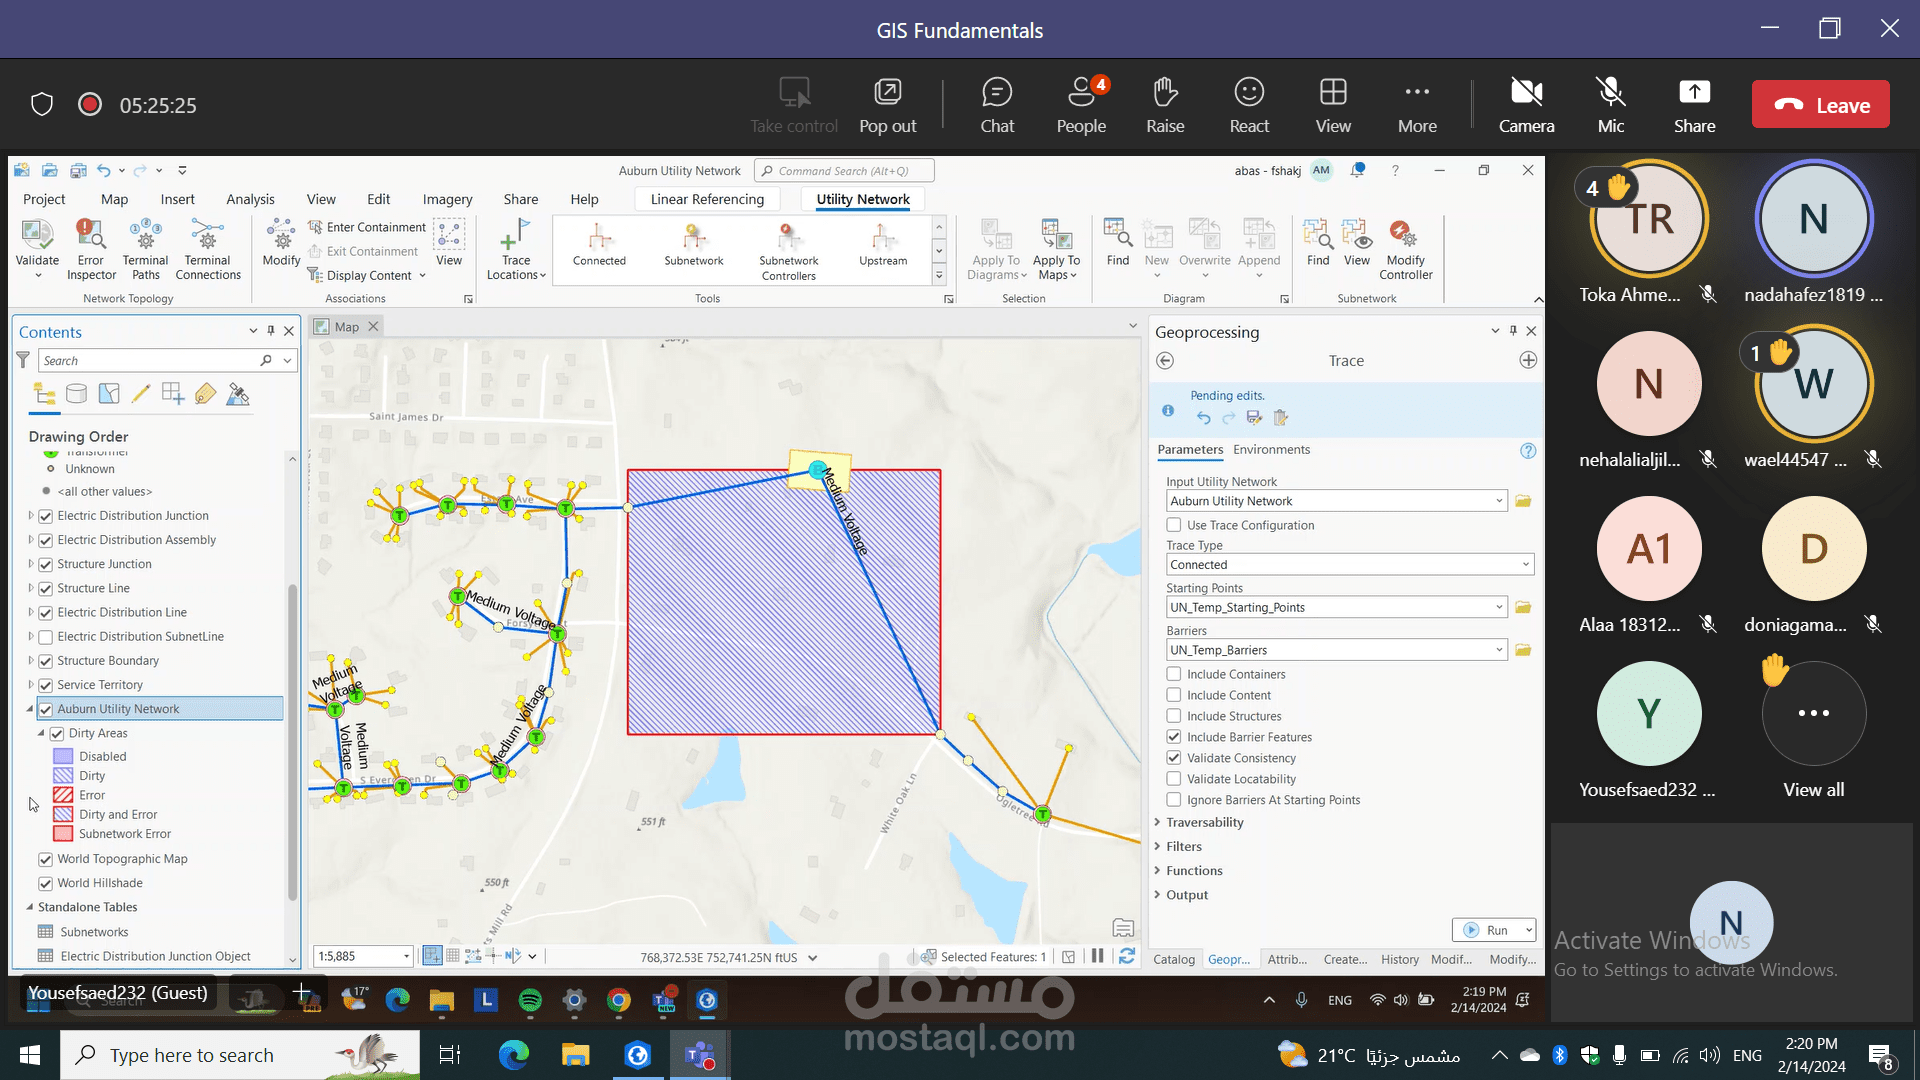
Task: Click Enter Containment button
Action: 367,227
